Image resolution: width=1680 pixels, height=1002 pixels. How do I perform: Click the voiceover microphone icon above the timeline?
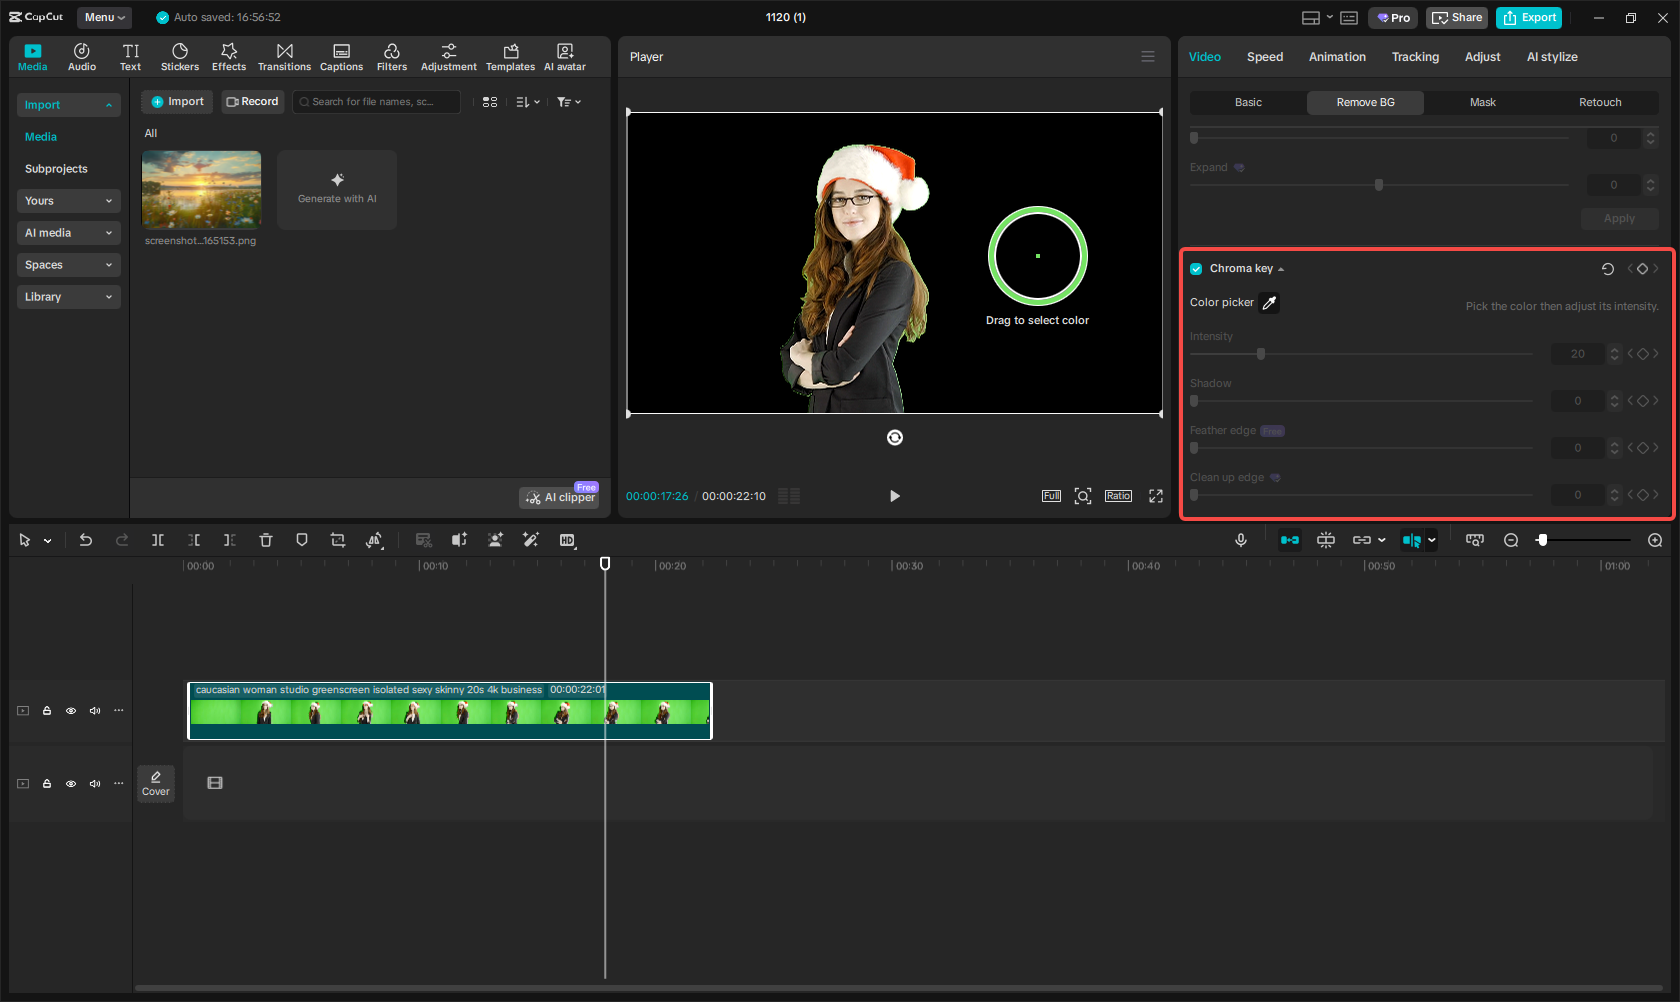coord(1240,540)
